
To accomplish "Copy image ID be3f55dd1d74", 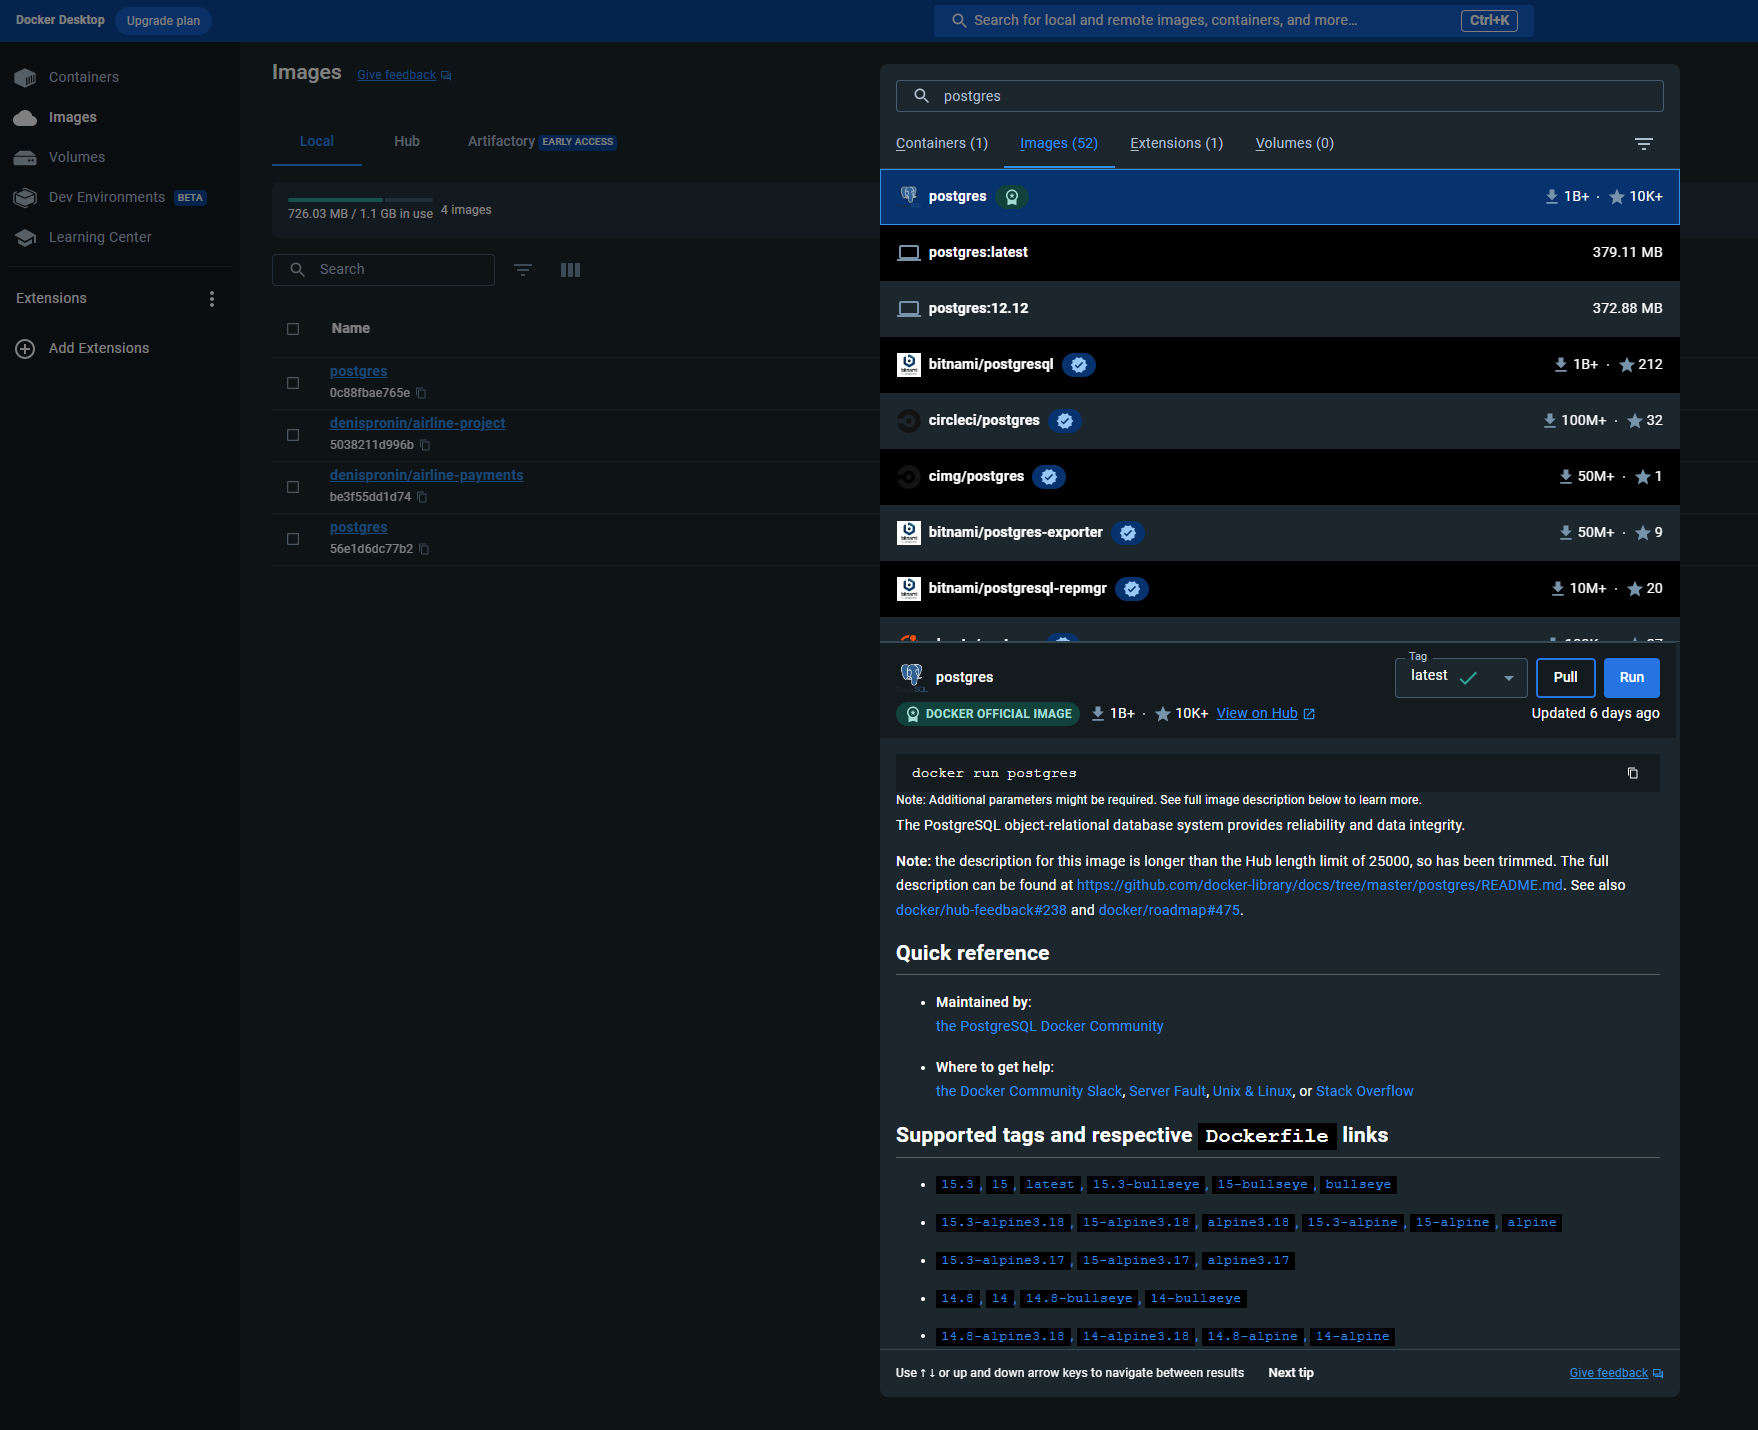I will (x=422, y=497).
